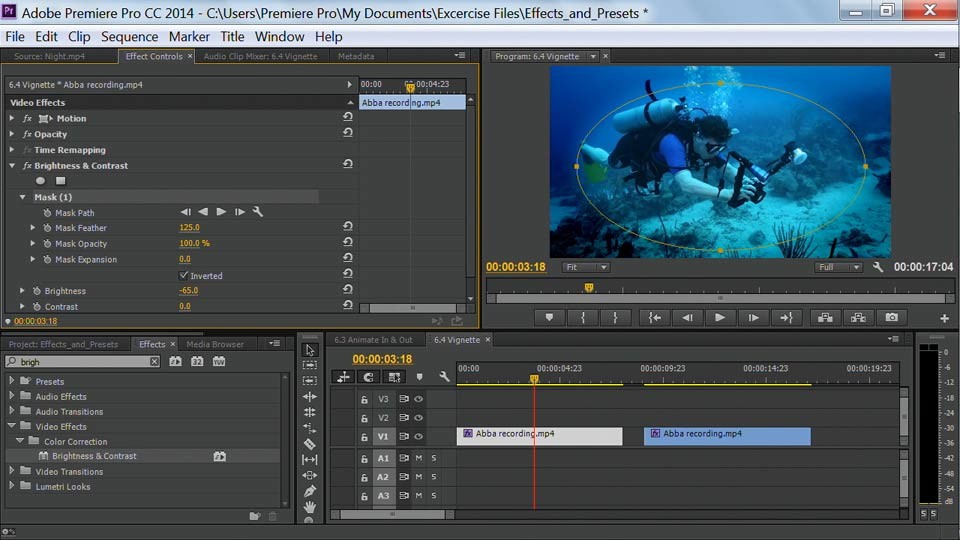Switch to Source: Night.mp4 tab
960x540 pixels.
pyautogui.click(x=50, y=56)
